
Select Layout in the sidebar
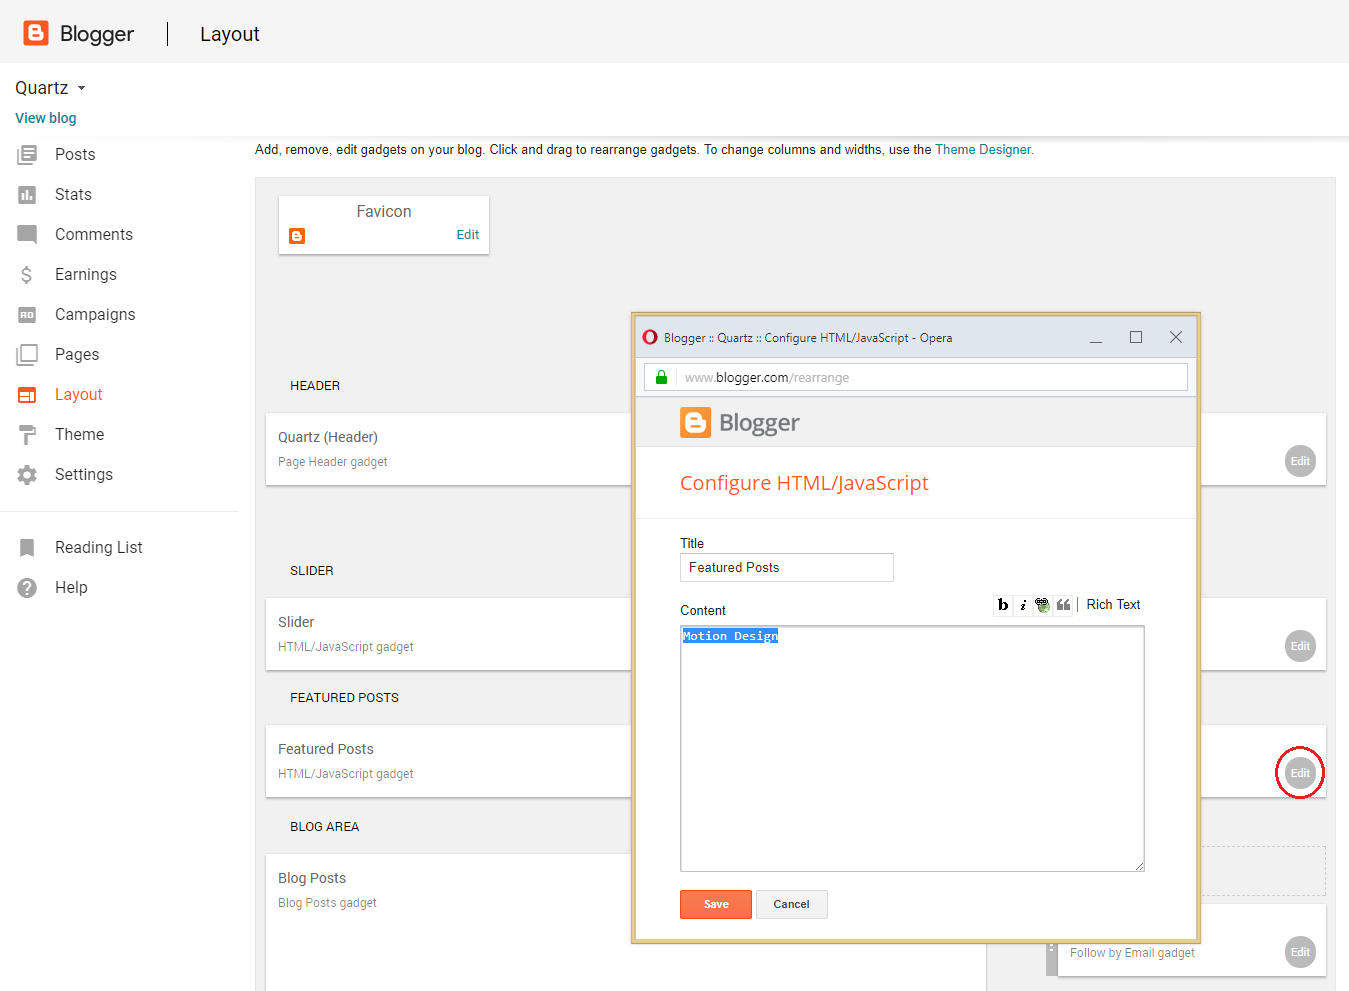[79, 394]
